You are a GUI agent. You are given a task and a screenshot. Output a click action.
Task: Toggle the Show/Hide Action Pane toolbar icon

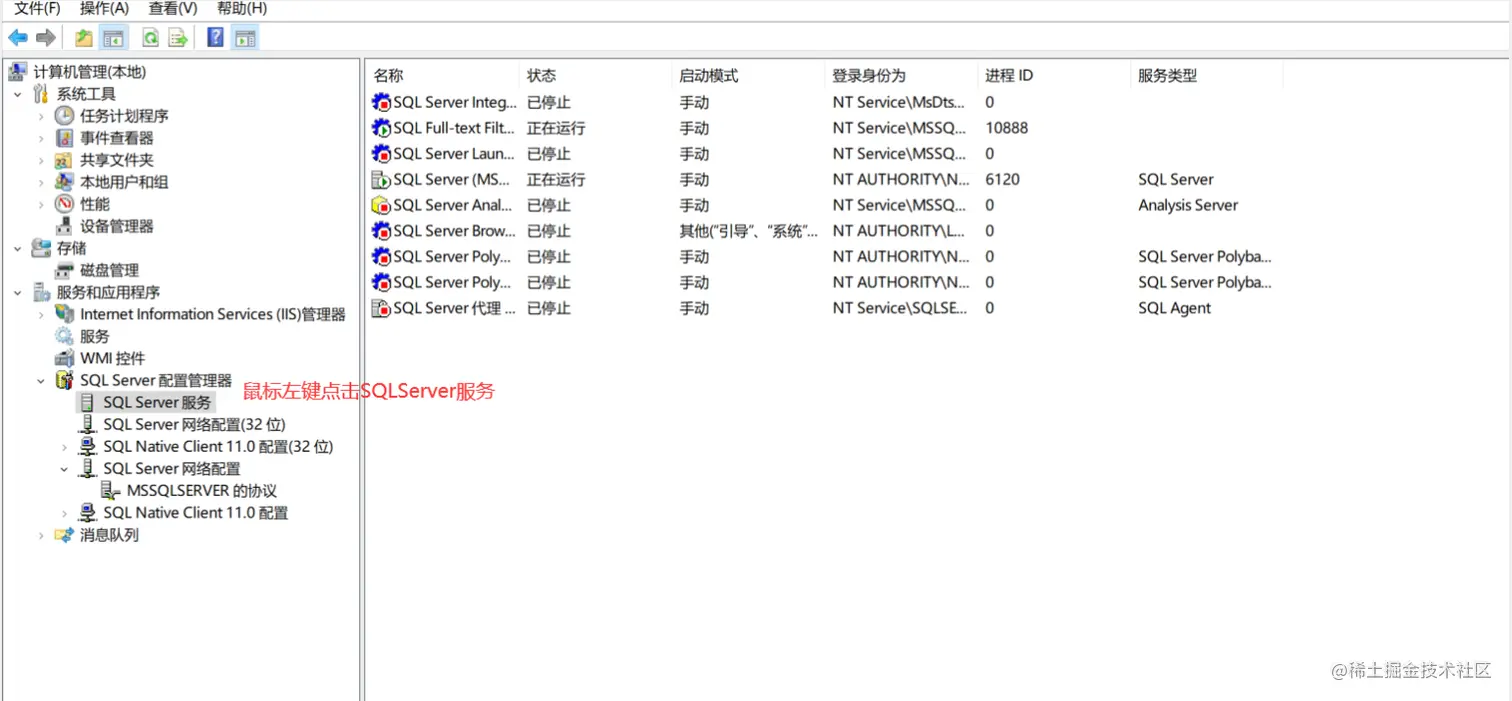point(245,38)
